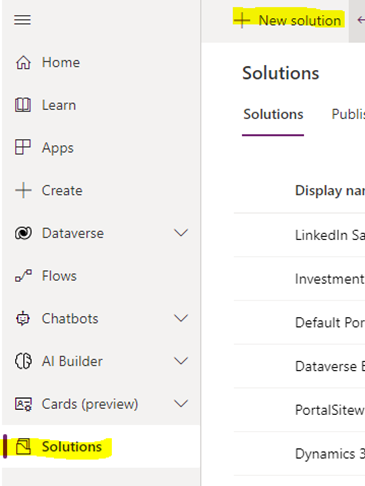Open the Apps grid icon
This screenshot has height=486, width=365.
coord(23,147)
